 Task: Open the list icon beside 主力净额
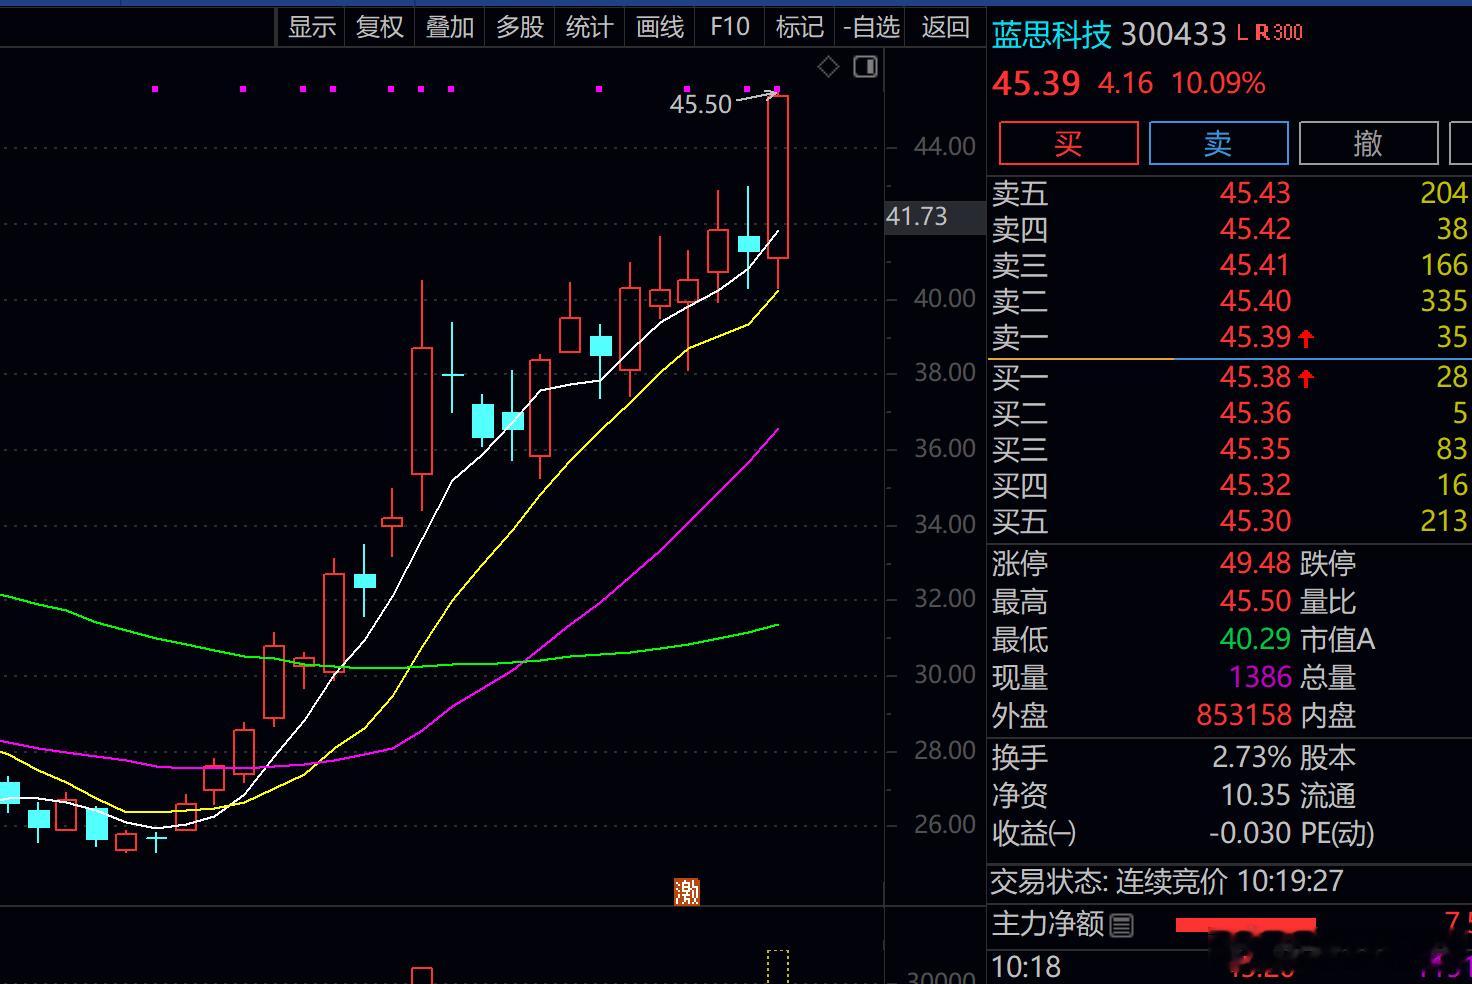pos(1122,926)
